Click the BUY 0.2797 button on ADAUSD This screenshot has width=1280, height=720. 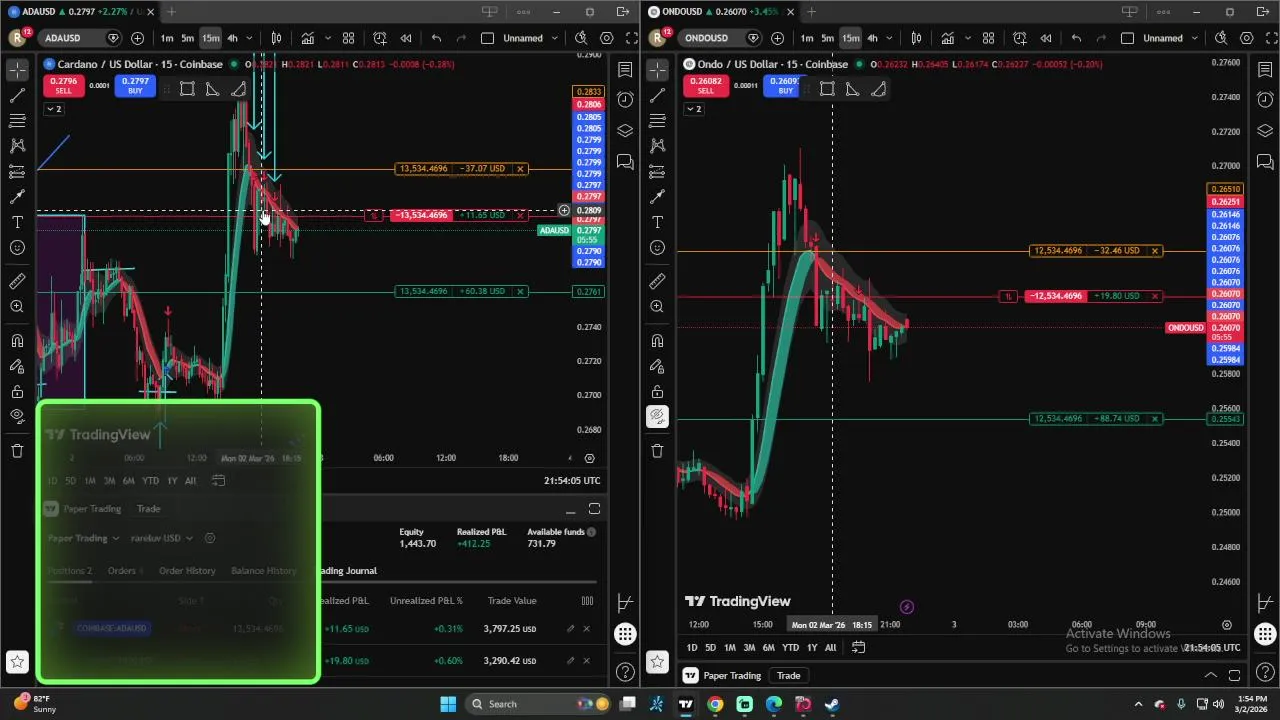pyautogui.click(x=135, y=86)
